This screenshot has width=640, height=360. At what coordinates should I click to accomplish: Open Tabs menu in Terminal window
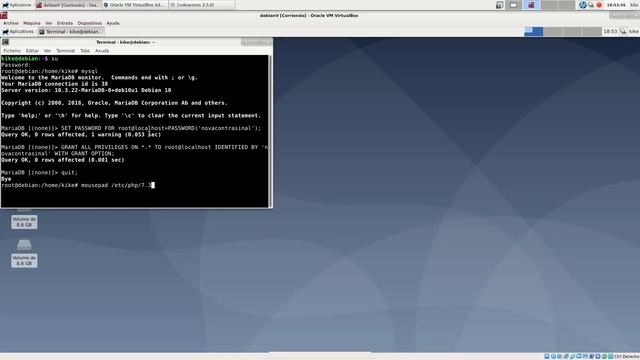click(x=85, y=51)
